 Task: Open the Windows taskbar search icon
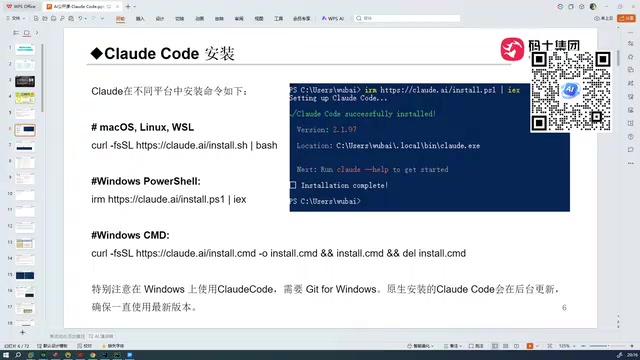coord(18,355)
